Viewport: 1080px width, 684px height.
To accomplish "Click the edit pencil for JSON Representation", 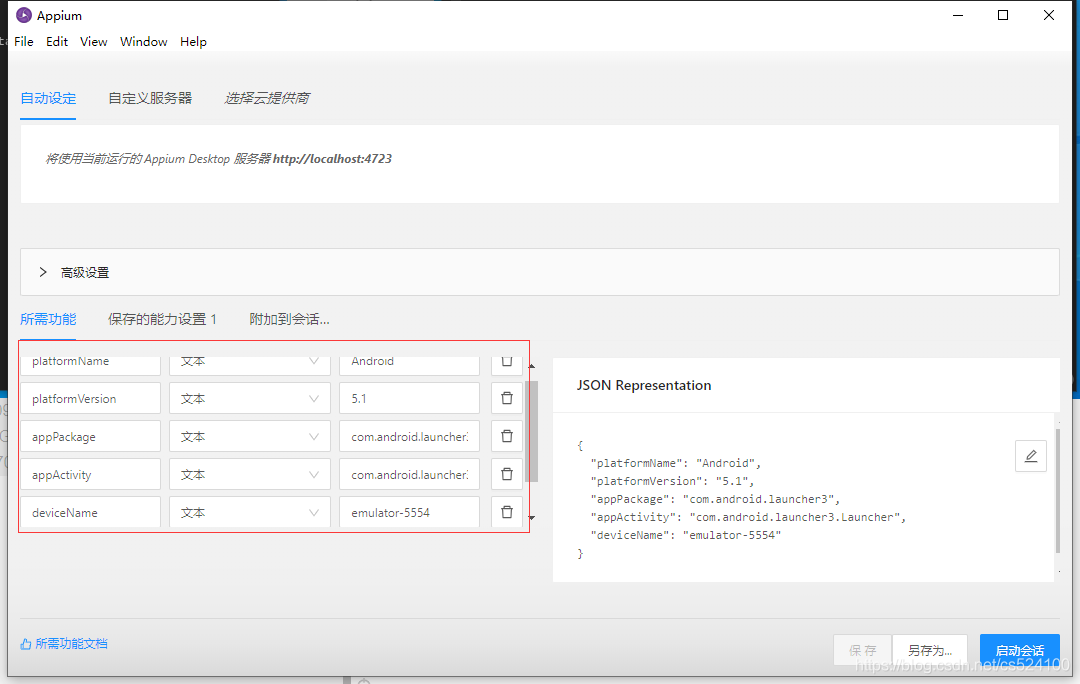I will (x=1030, y=456).
